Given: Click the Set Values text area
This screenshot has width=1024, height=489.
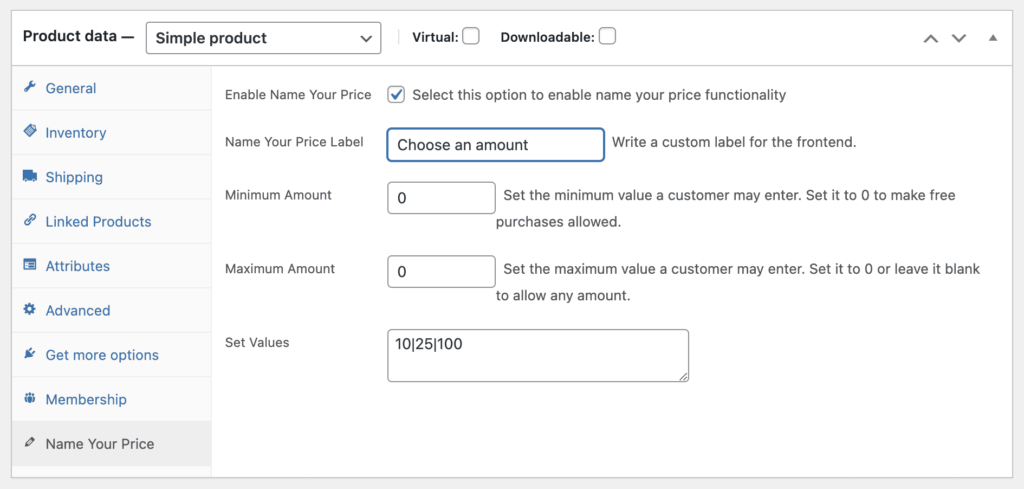Looking at the screenshot, I should [x=538, y=355].
